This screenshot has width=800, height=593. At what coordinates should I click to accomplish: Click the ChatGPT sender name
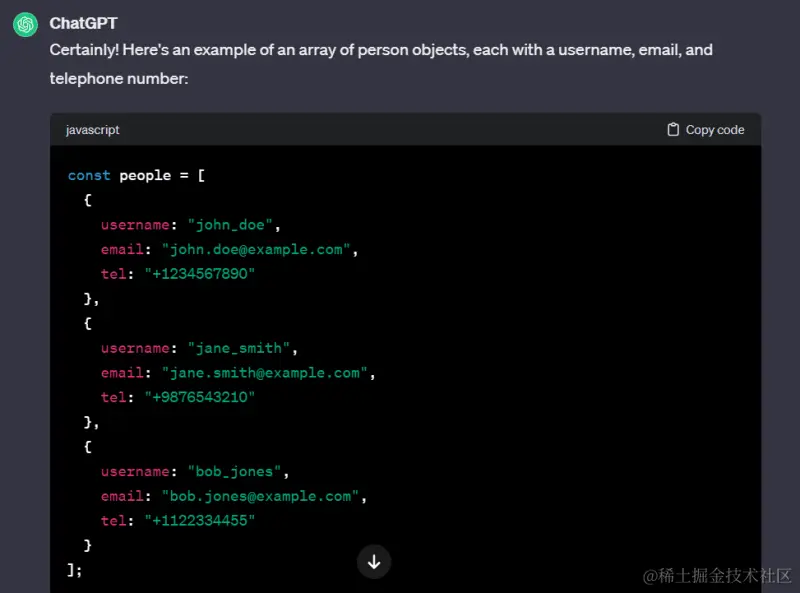pyautogui.click(x=83, y=23)
